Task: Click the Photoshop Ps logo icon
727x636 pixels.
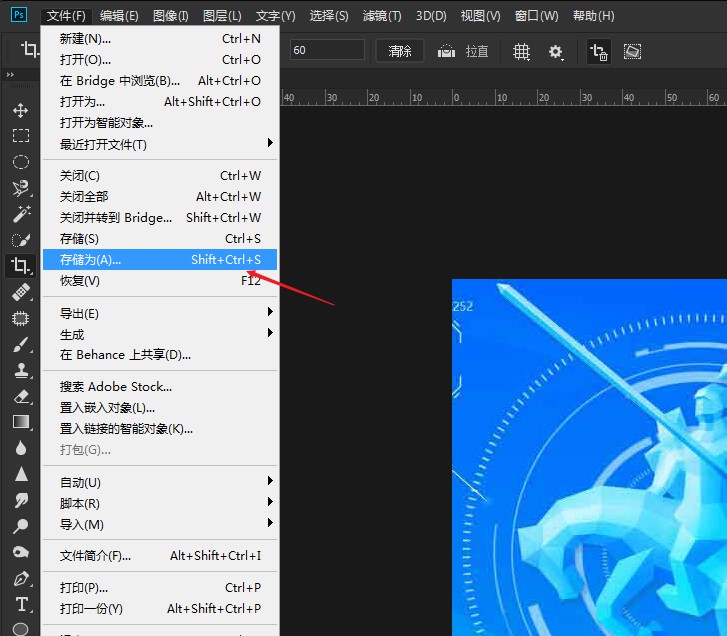Action: point(19,15)
